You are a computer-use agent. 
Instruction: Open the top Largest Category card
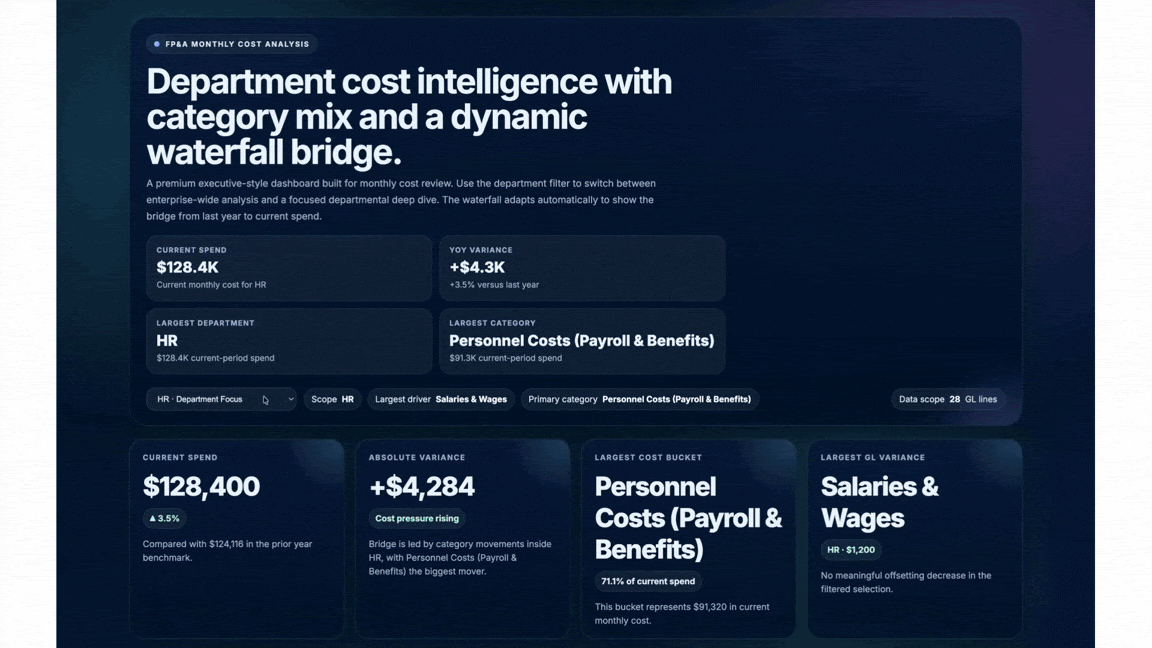581,341
